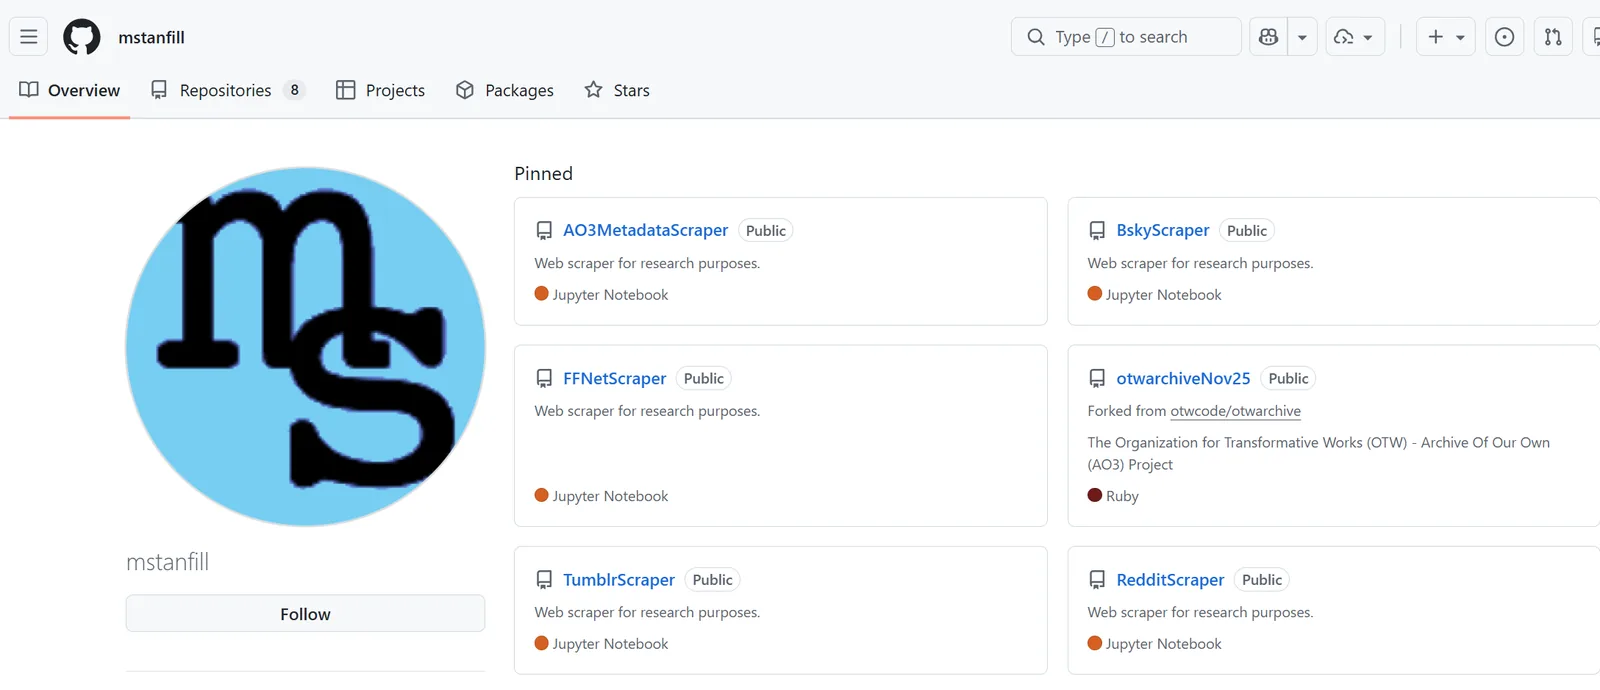Open the TumblrScraper repository
This screenshot has width=1600, height=690.
pyautogui.click(x=619, y=580)
